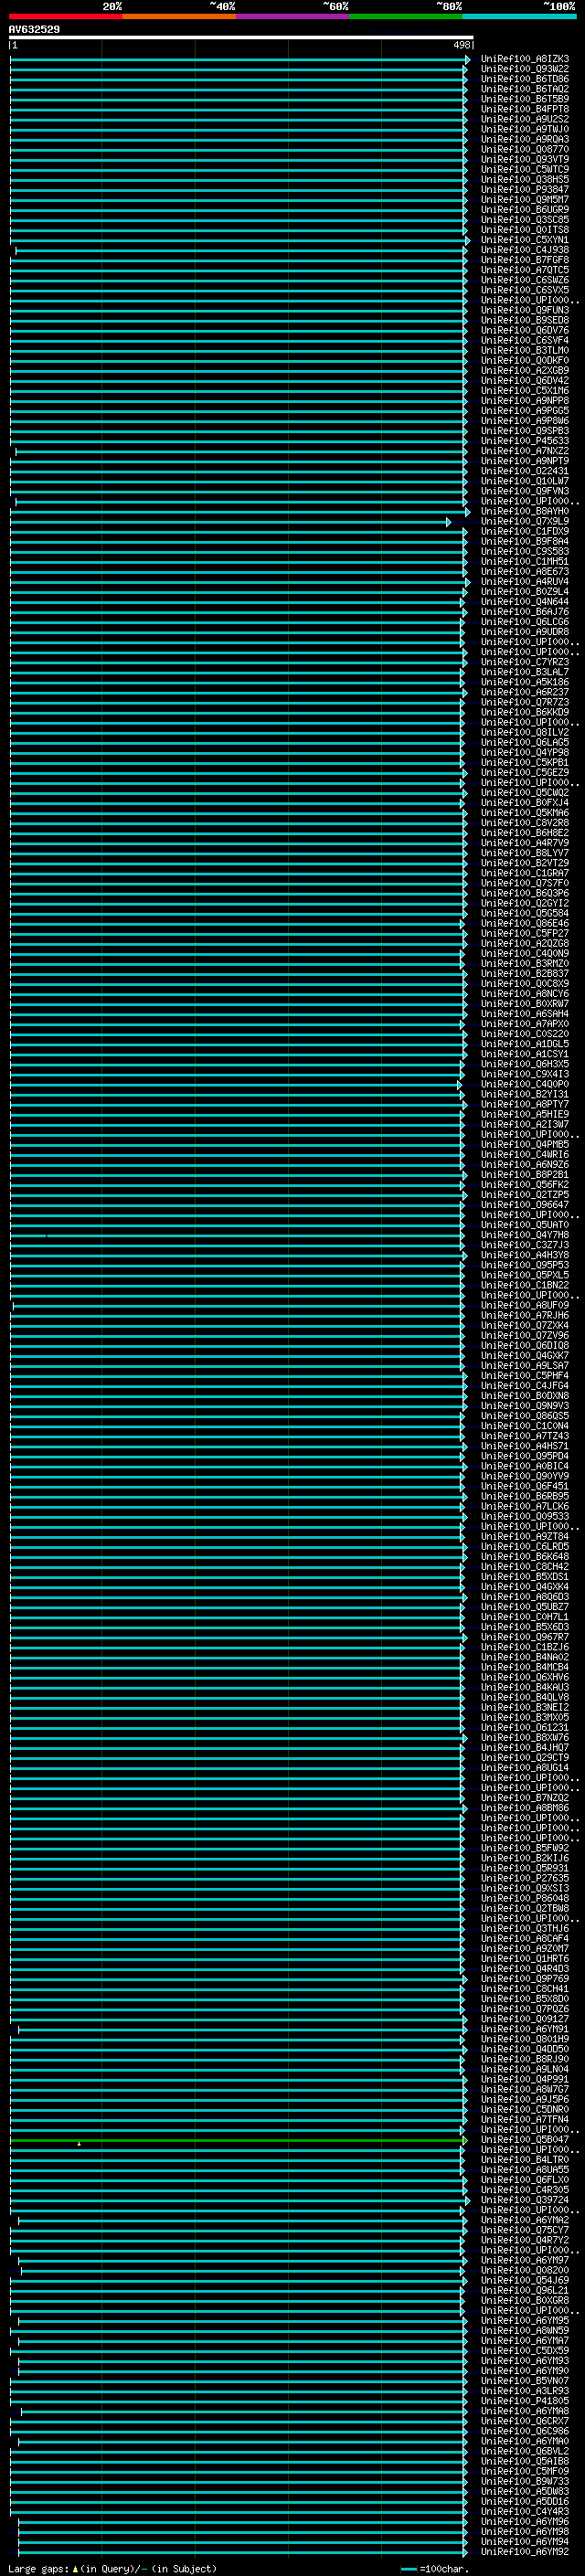585x2576 pixels.
Task: Select hit label UniRef100_A7TZ43
Action: [x=524, y=1435]
